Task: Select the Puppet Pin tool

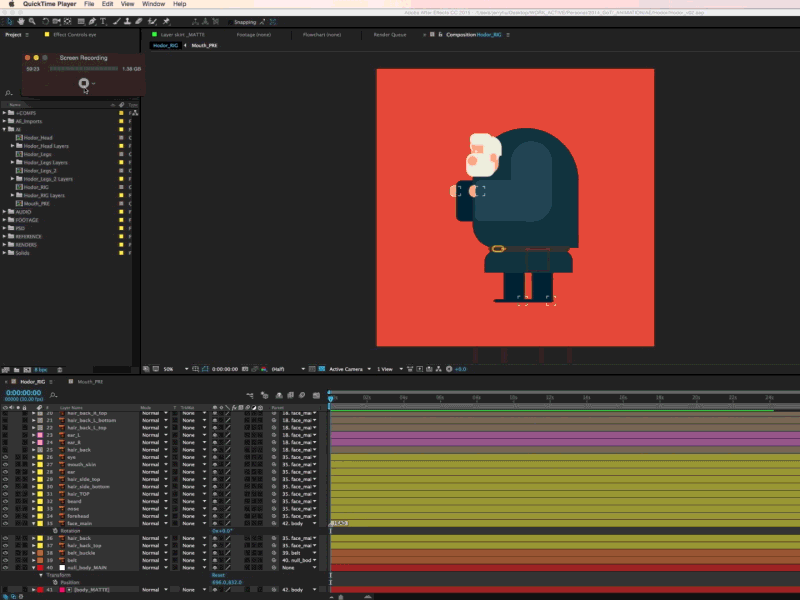Action: click(166, 21)
